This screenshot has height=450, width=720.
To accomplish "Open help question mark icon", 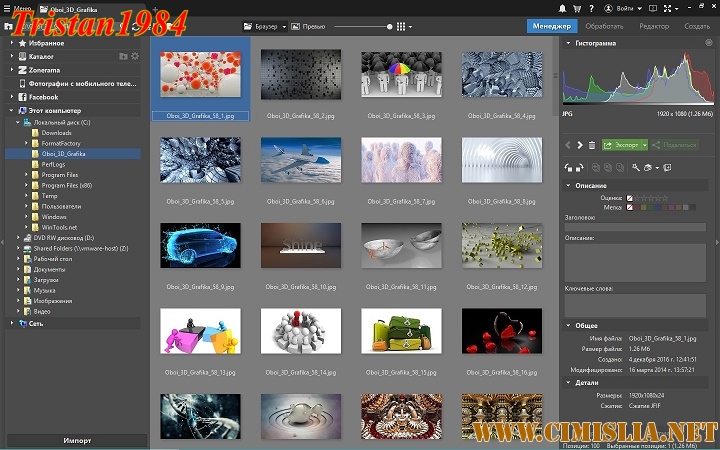I will tap(591, 8).
